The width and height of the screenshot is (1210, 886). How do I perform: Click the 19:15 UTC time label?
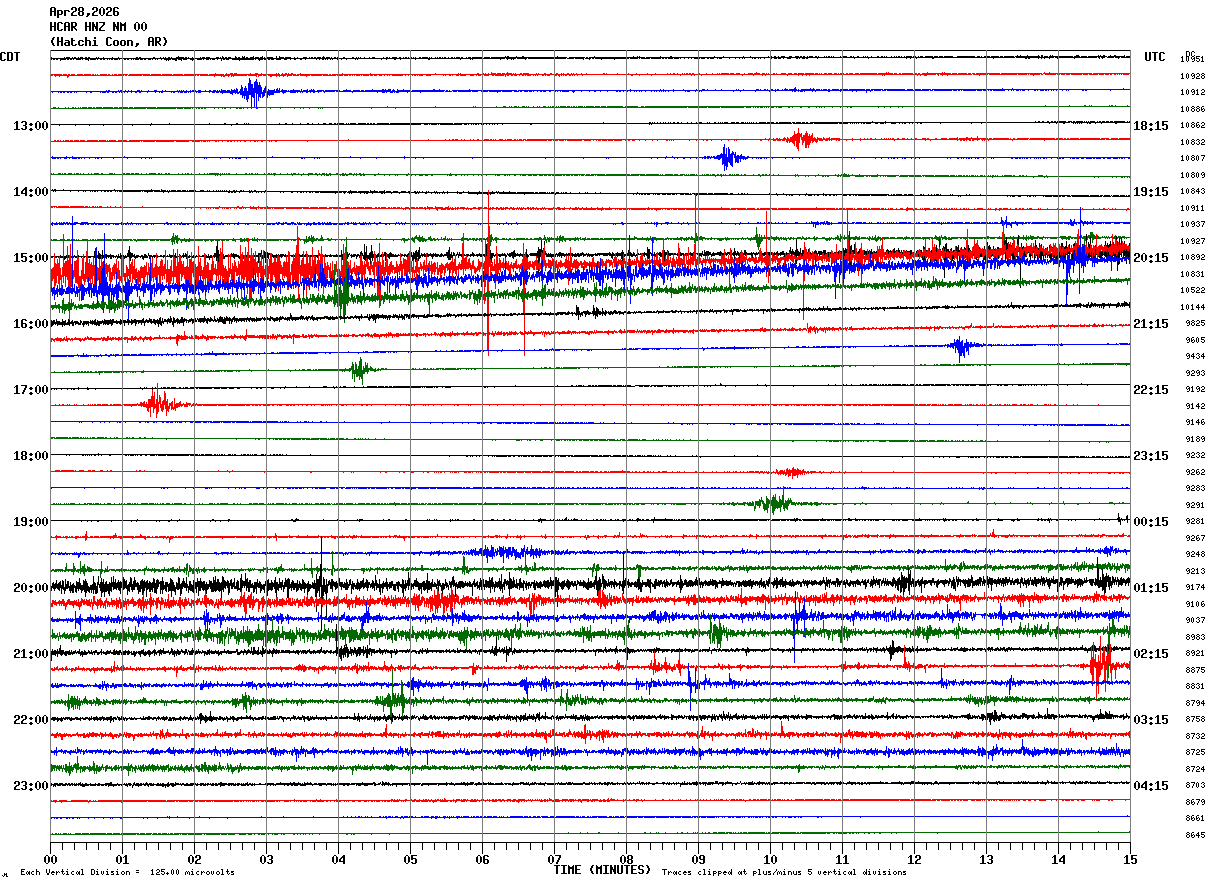click(x=1151, y=192)
